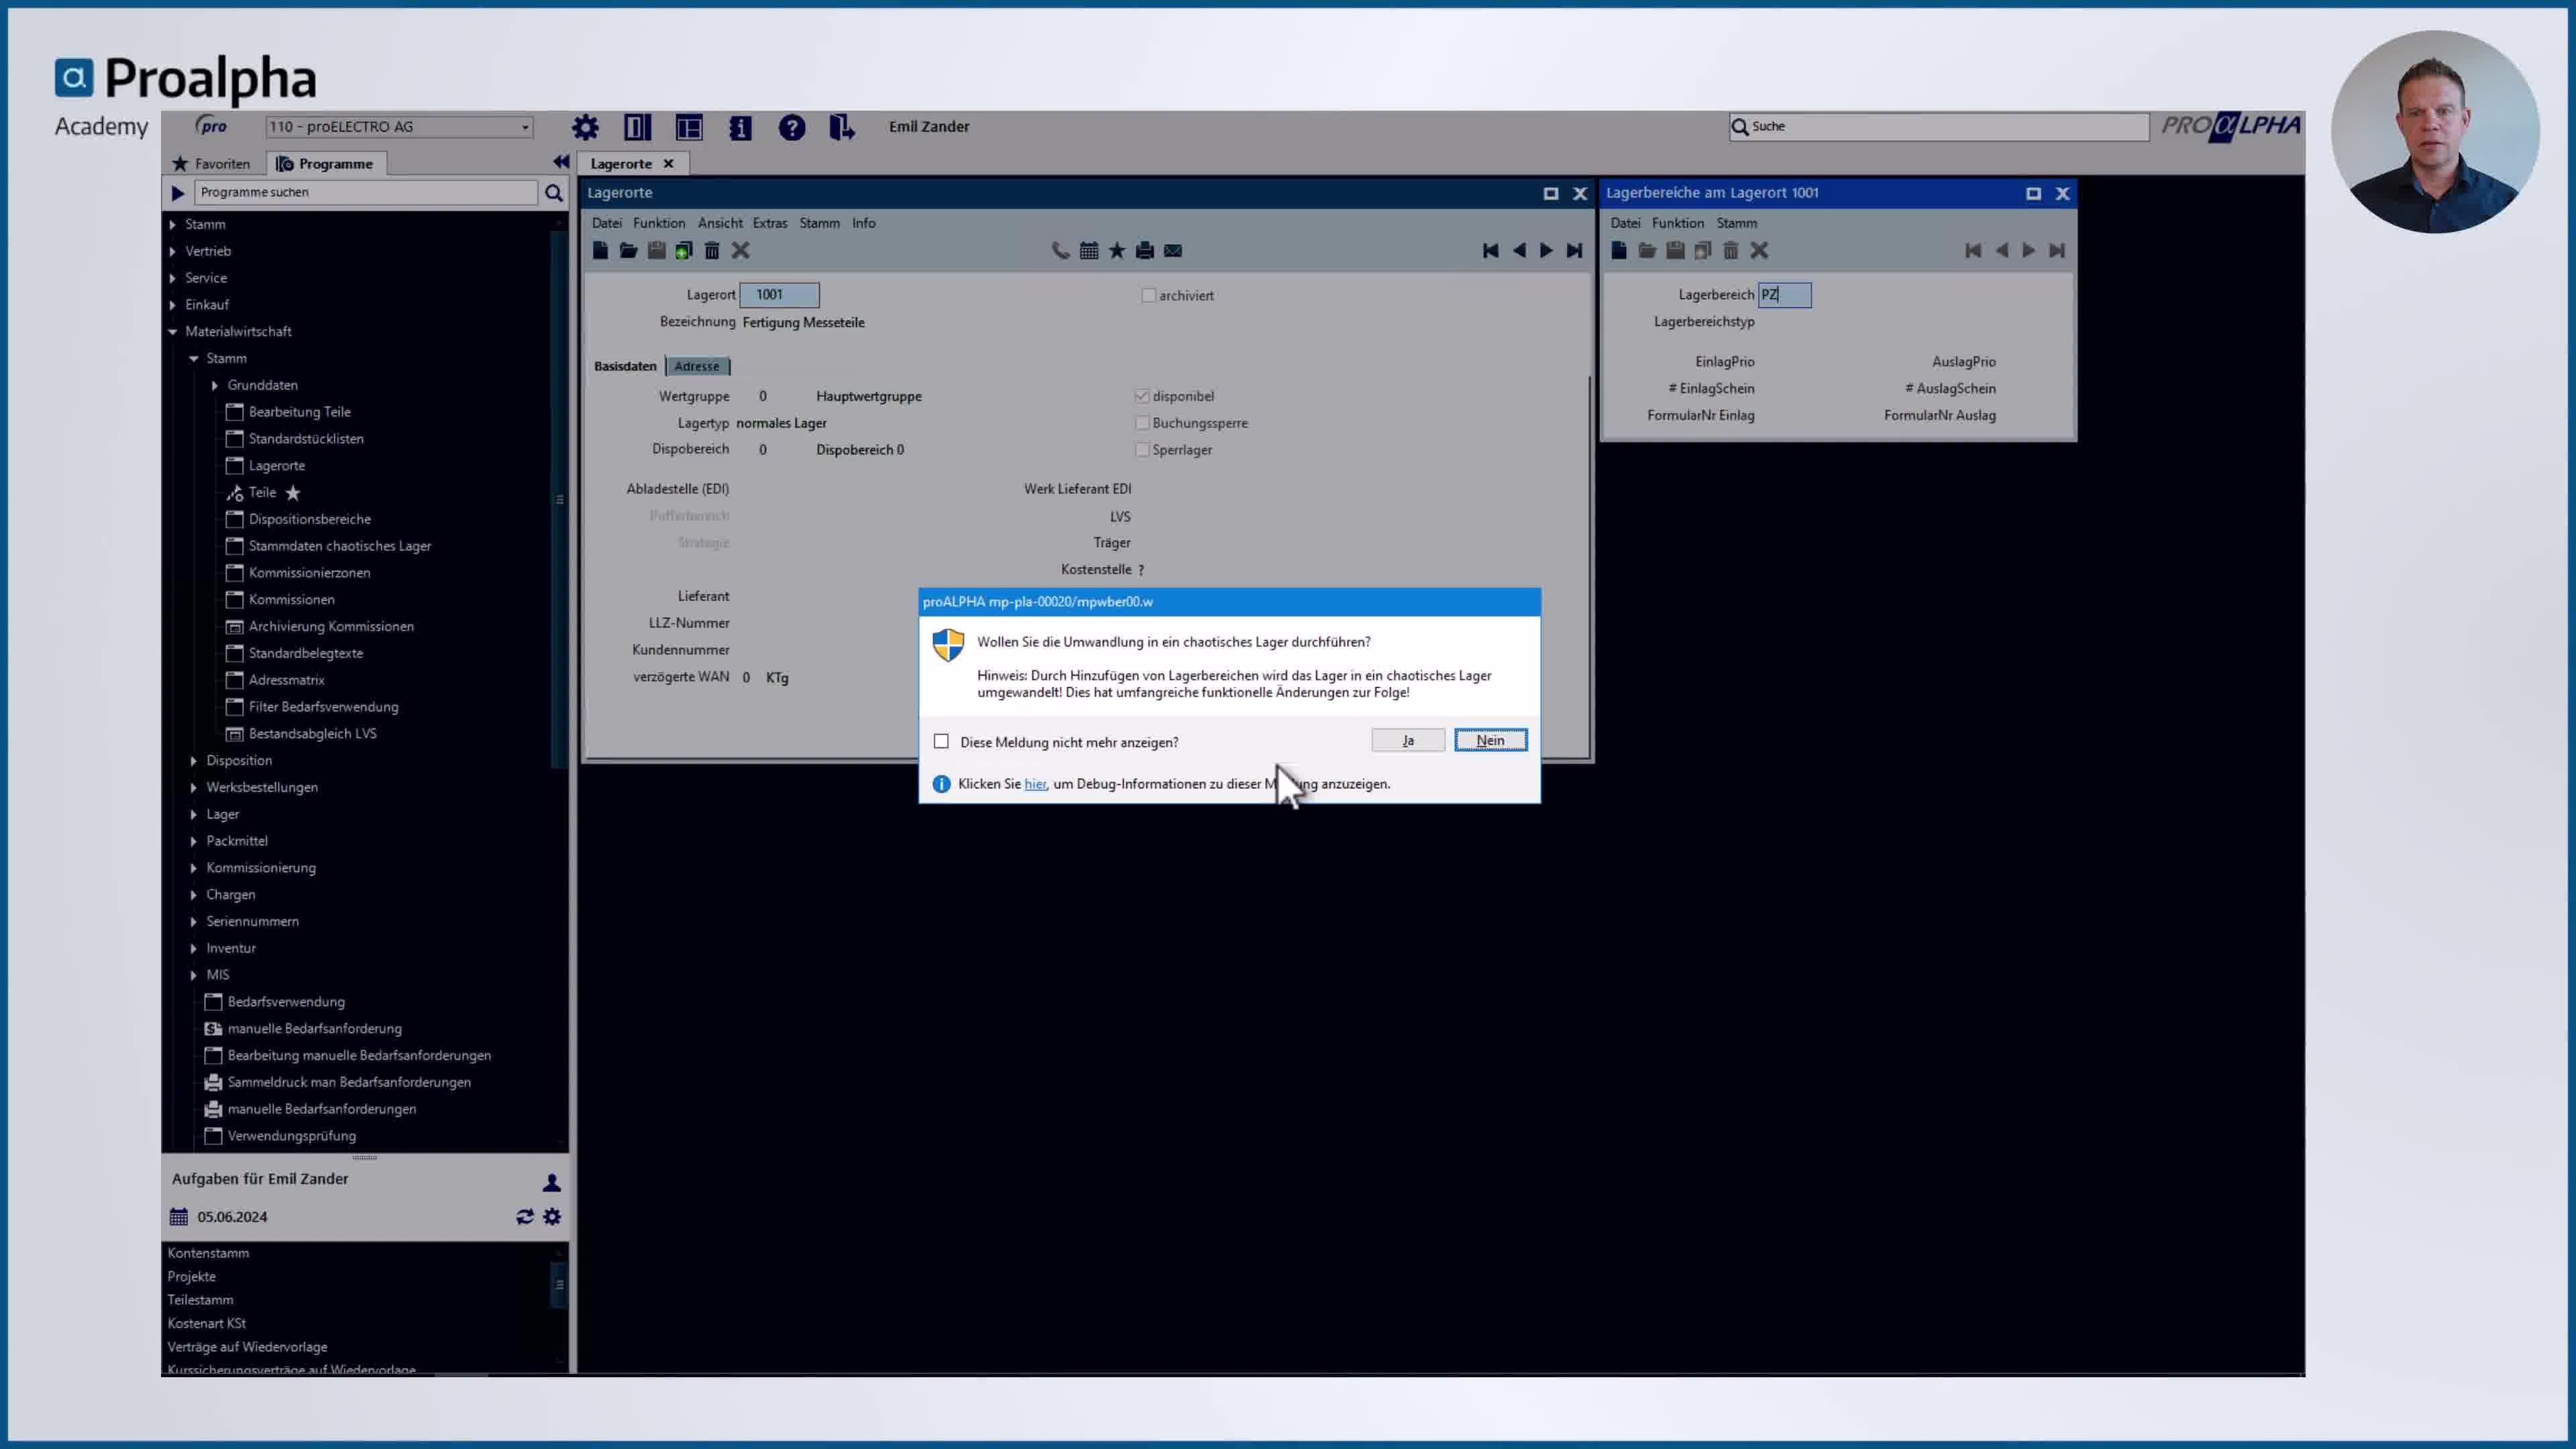
Task: Click the cancel X icon in Lagerorte toolbar
Action: pos(740,250)
